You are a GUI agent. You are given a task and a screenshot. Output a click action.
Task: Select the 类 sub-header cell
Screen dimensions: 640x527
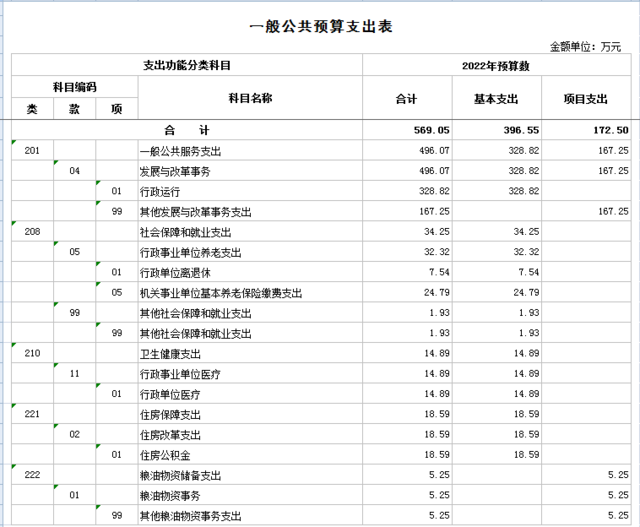point(32,109)
